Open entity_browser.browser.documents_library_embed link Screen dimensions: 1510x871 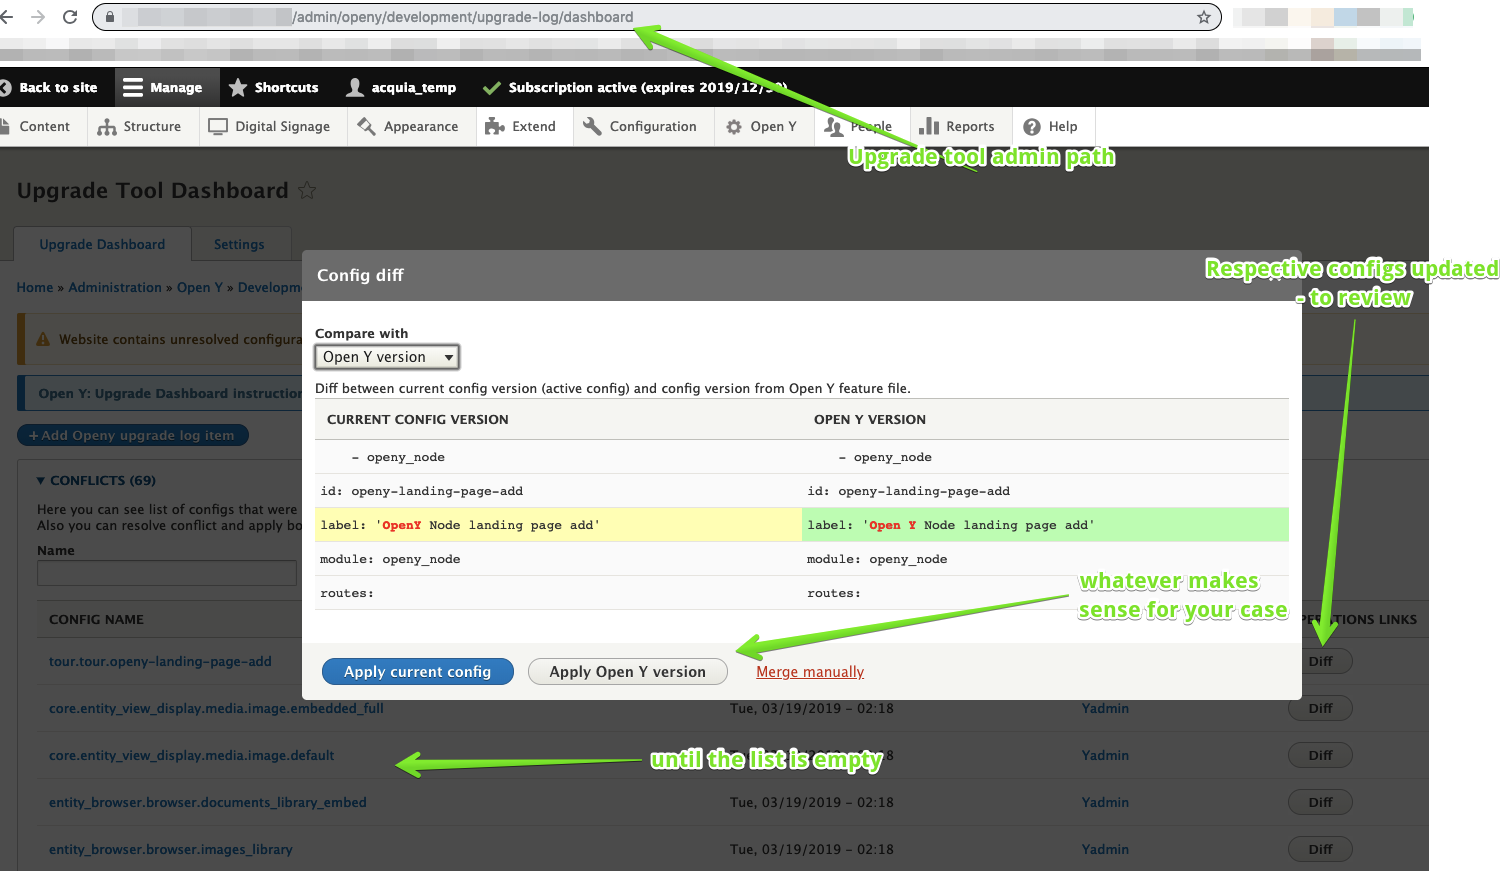pos(208,802)
